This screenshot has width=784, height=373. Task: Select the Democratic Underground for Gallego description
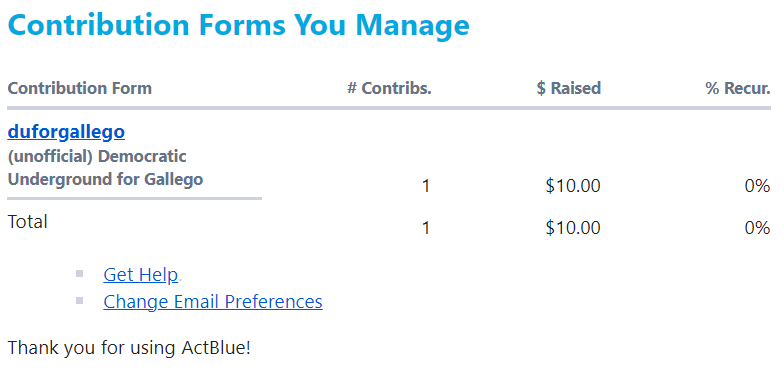tap(106, 168)
